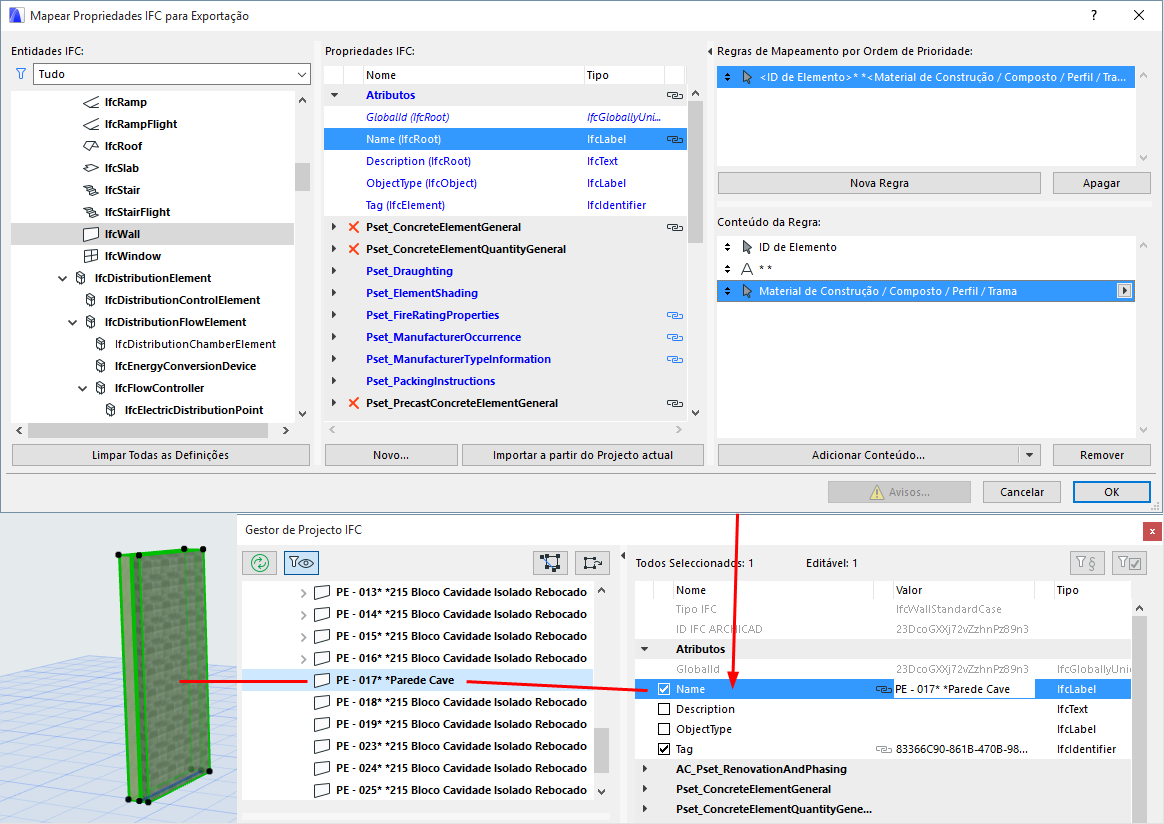This screenshot has height=824, width=1164.
Task: Click the help question mark icon
Action: [1093, 16]
